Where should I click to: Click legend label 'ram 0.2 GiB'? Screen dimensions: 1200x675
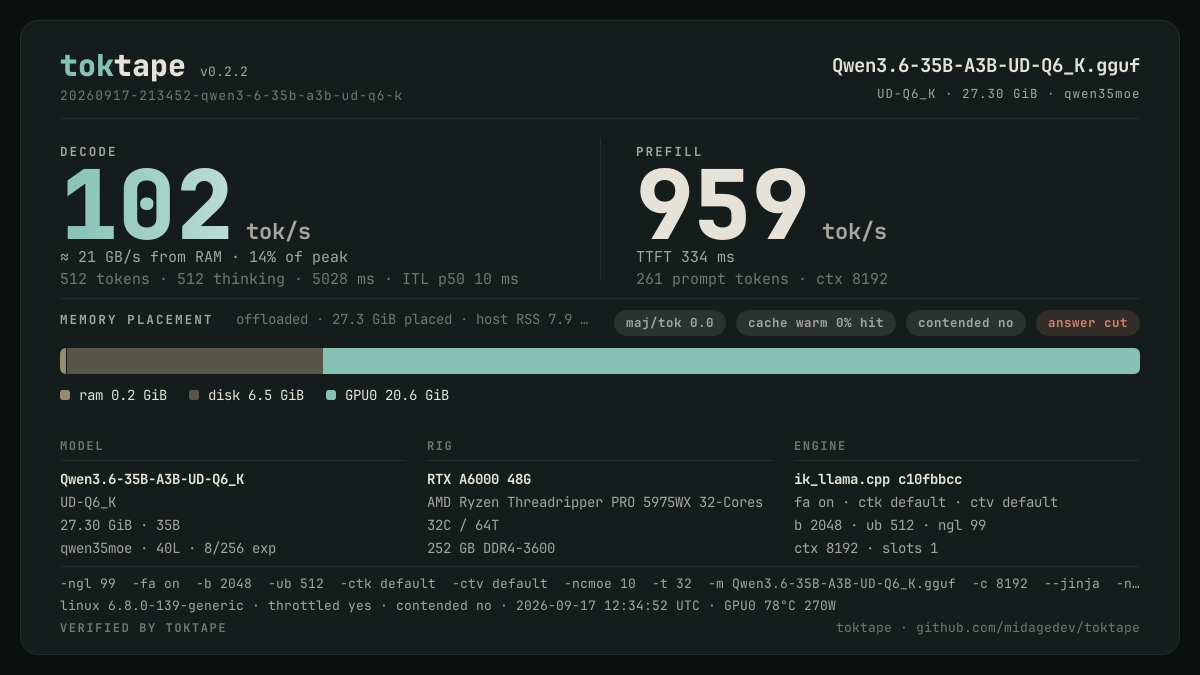123,396
